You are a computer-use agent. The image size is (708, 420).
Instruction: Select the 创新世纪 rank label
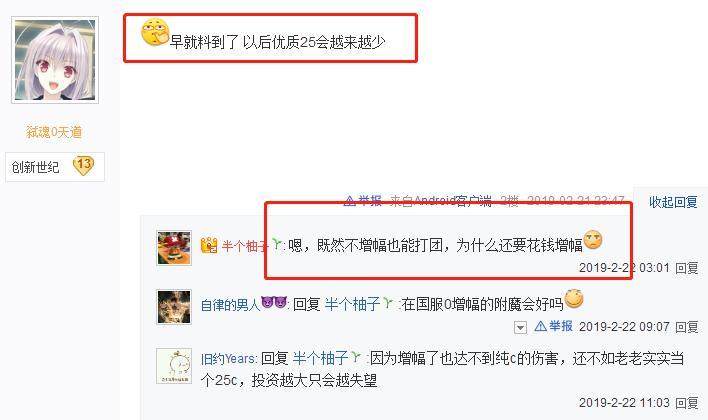[35, 167]
